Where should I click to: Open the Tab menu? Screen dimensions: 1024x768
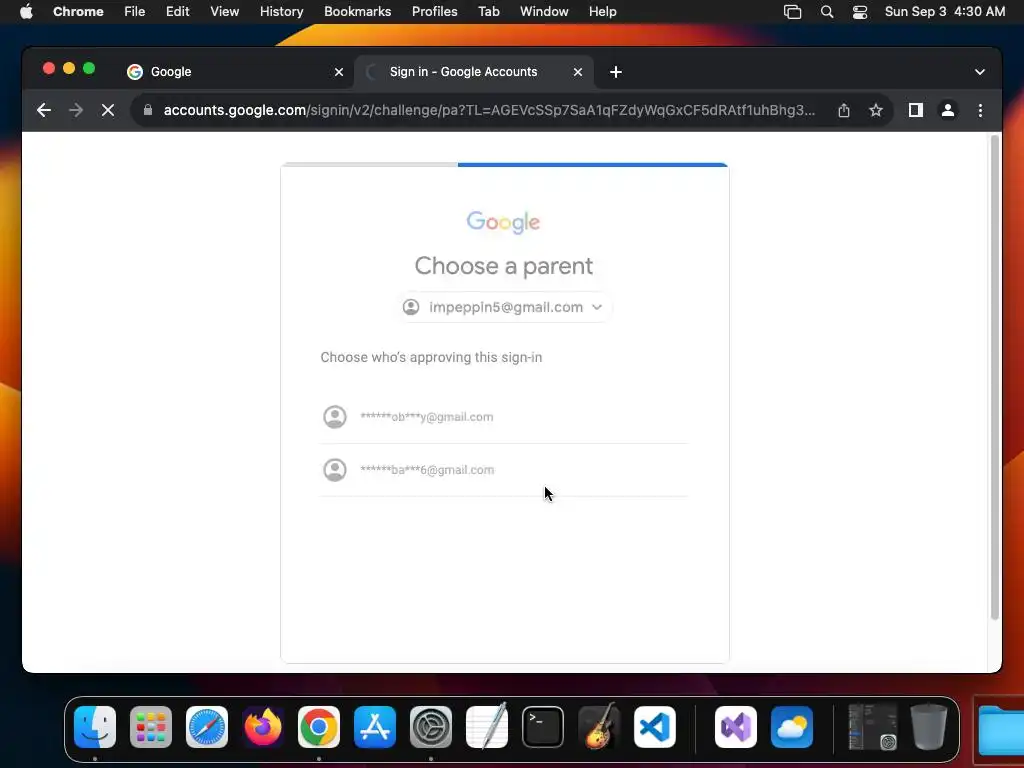click(x=488, y=12)
